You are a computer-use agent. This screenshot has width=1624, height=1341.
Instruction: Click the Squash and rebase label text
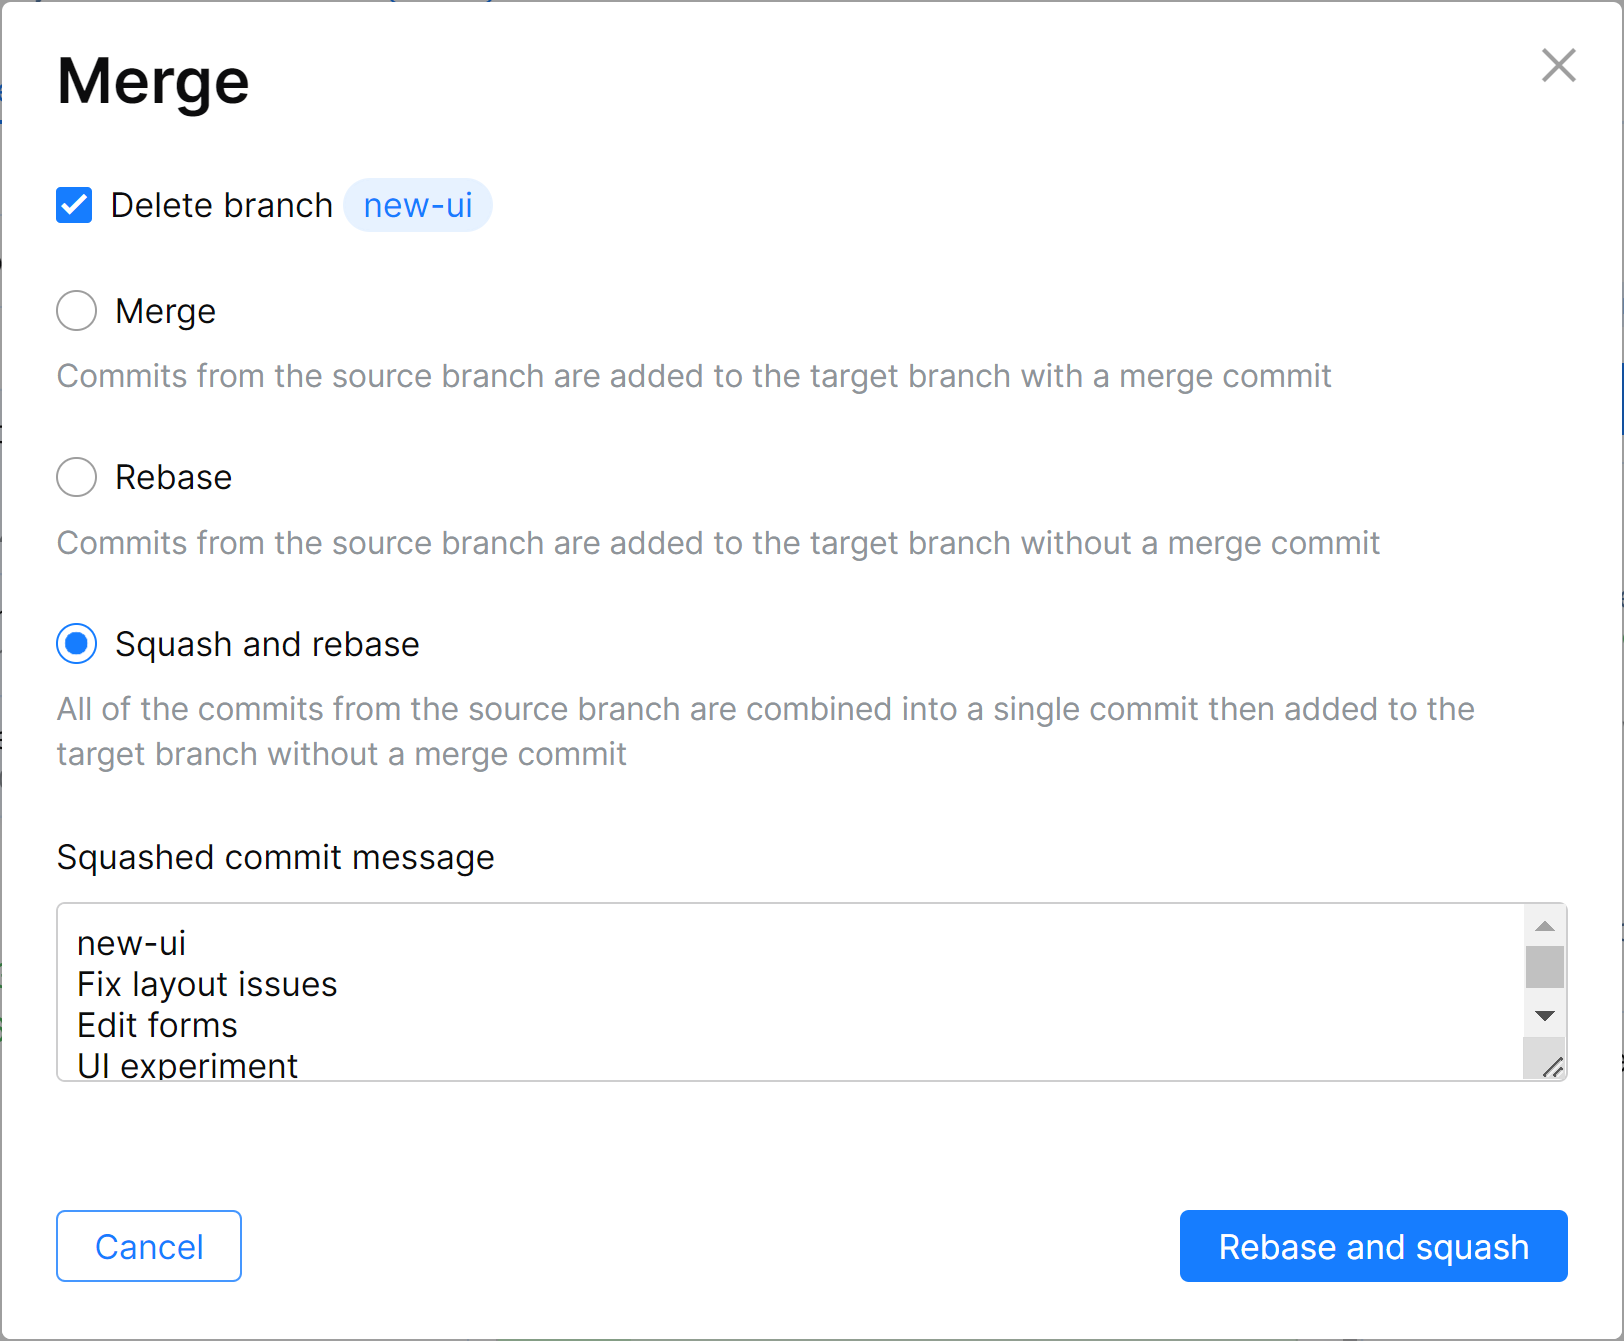point(267,644)
